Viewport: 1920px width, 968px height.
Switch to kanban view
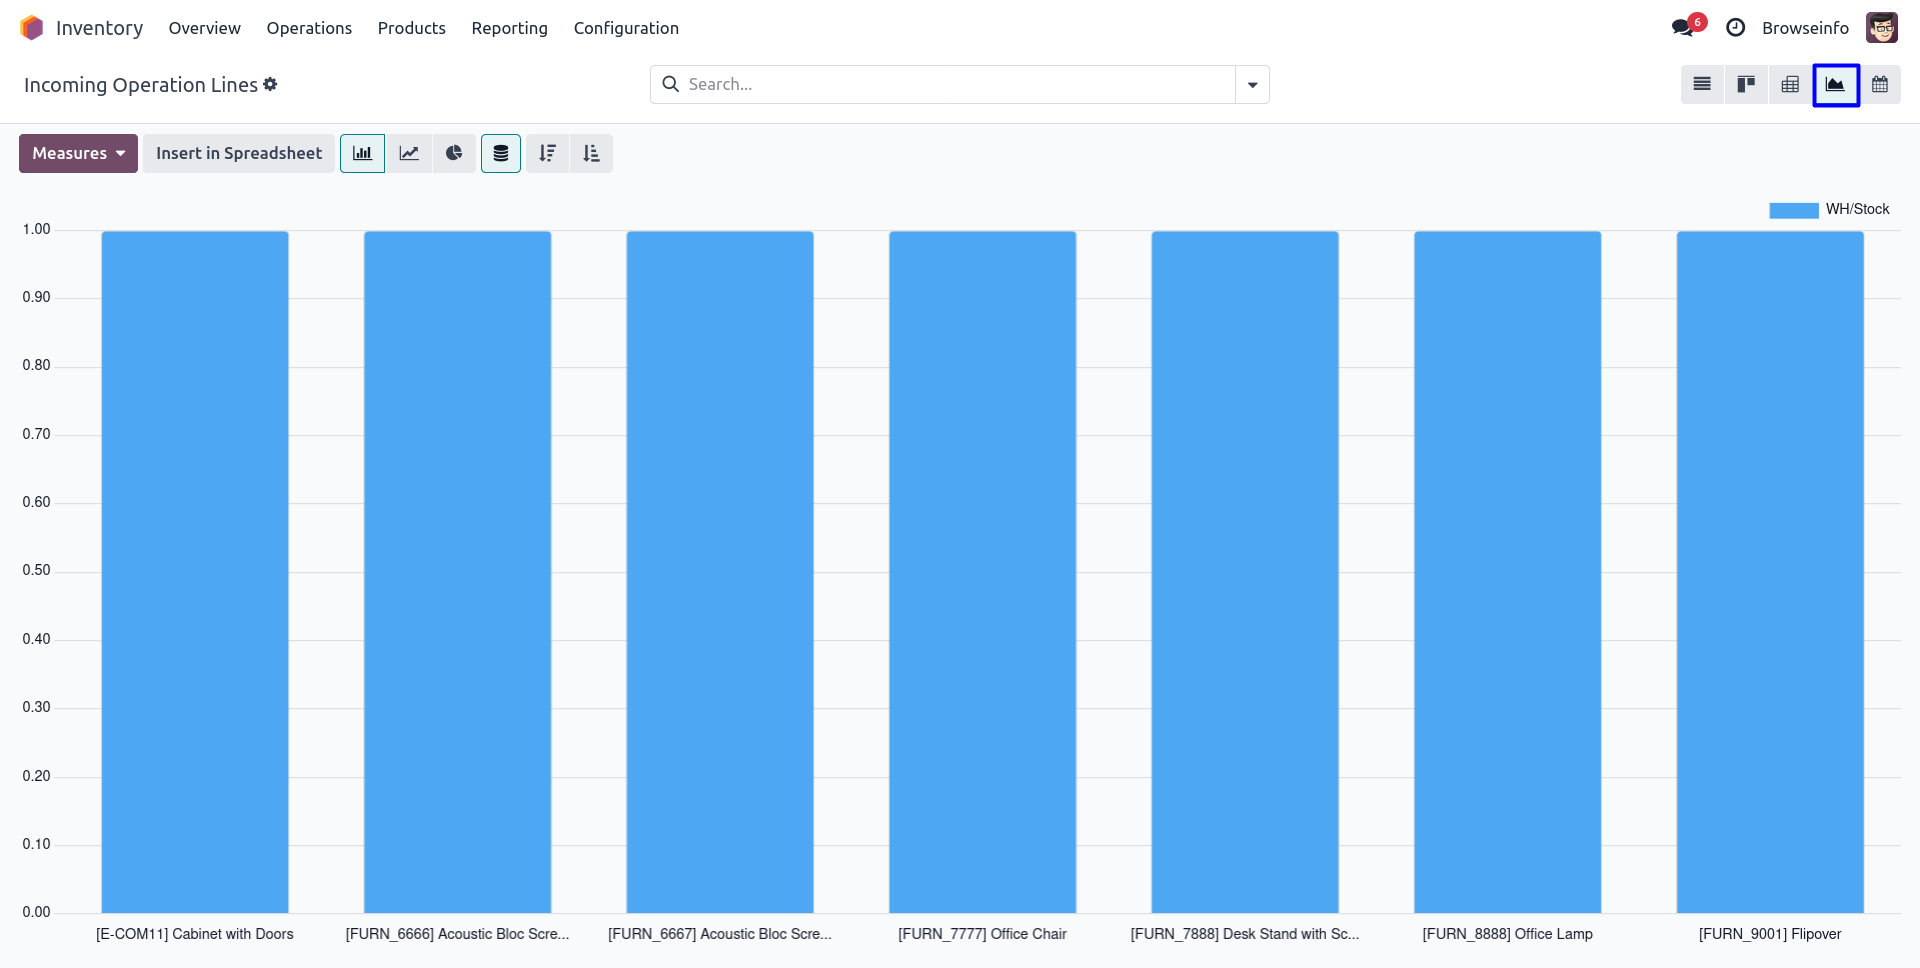(1746, 85)
